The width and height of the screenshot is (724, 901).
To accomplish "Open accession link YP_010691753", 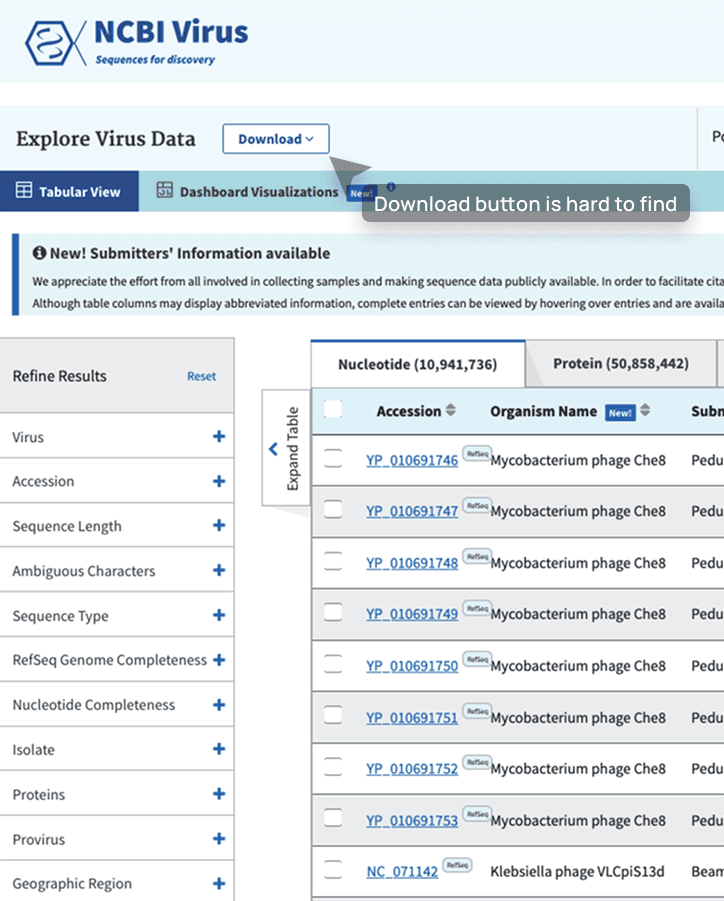I will (412, 821).
